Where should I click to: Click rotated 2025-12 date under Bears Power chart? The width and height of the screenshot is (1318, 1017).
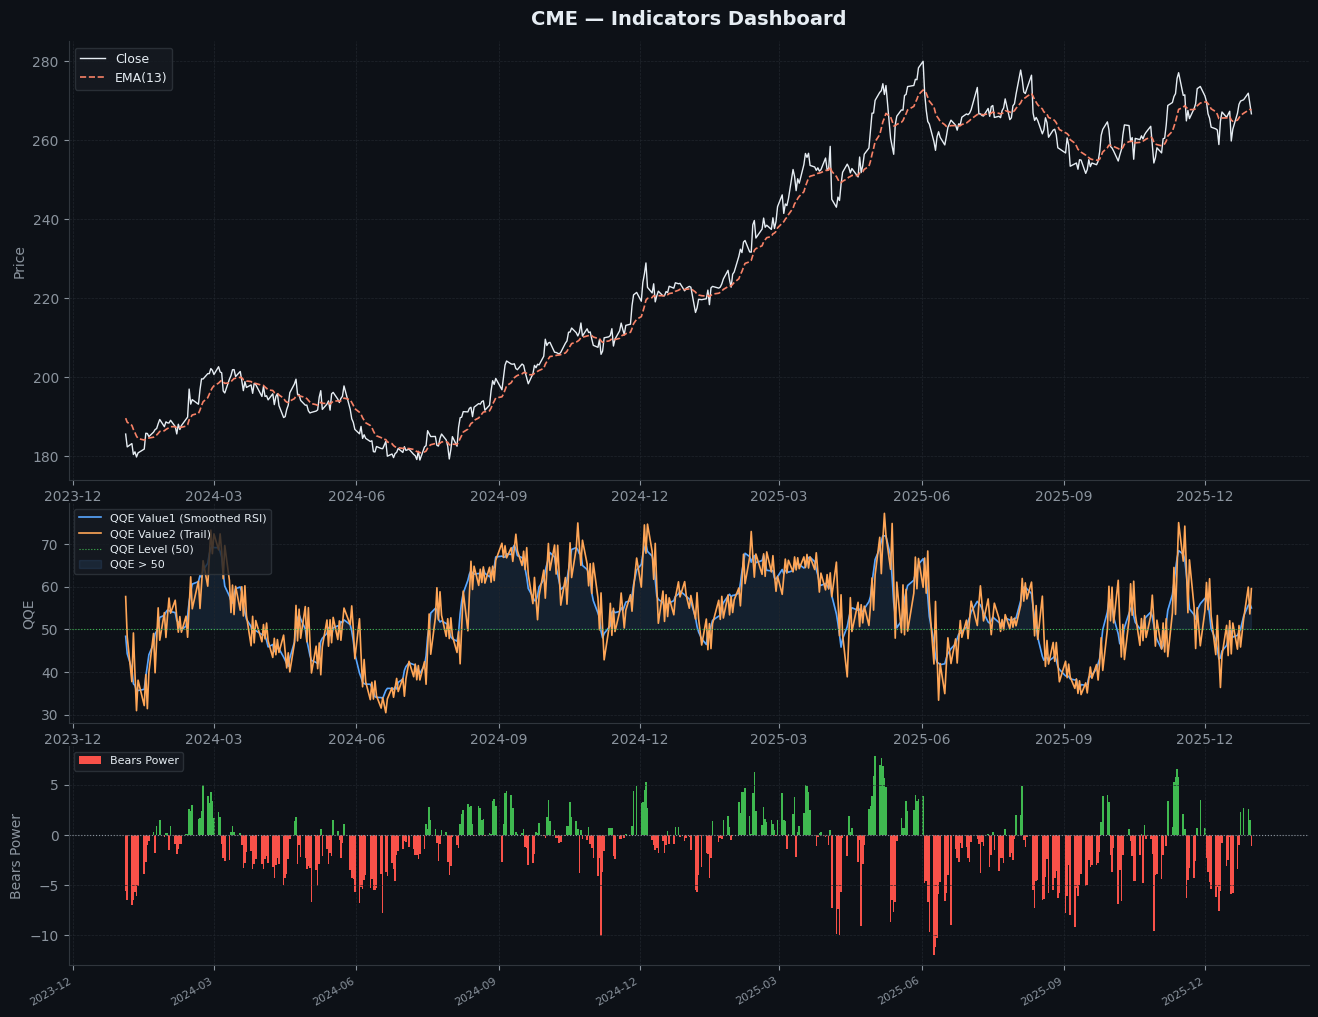1185,992
